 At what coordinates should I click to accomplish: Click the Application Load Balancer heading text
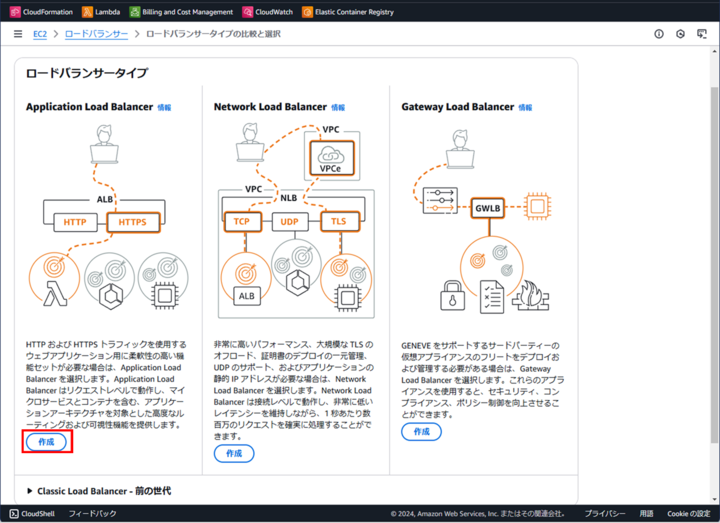pos(90,107)
